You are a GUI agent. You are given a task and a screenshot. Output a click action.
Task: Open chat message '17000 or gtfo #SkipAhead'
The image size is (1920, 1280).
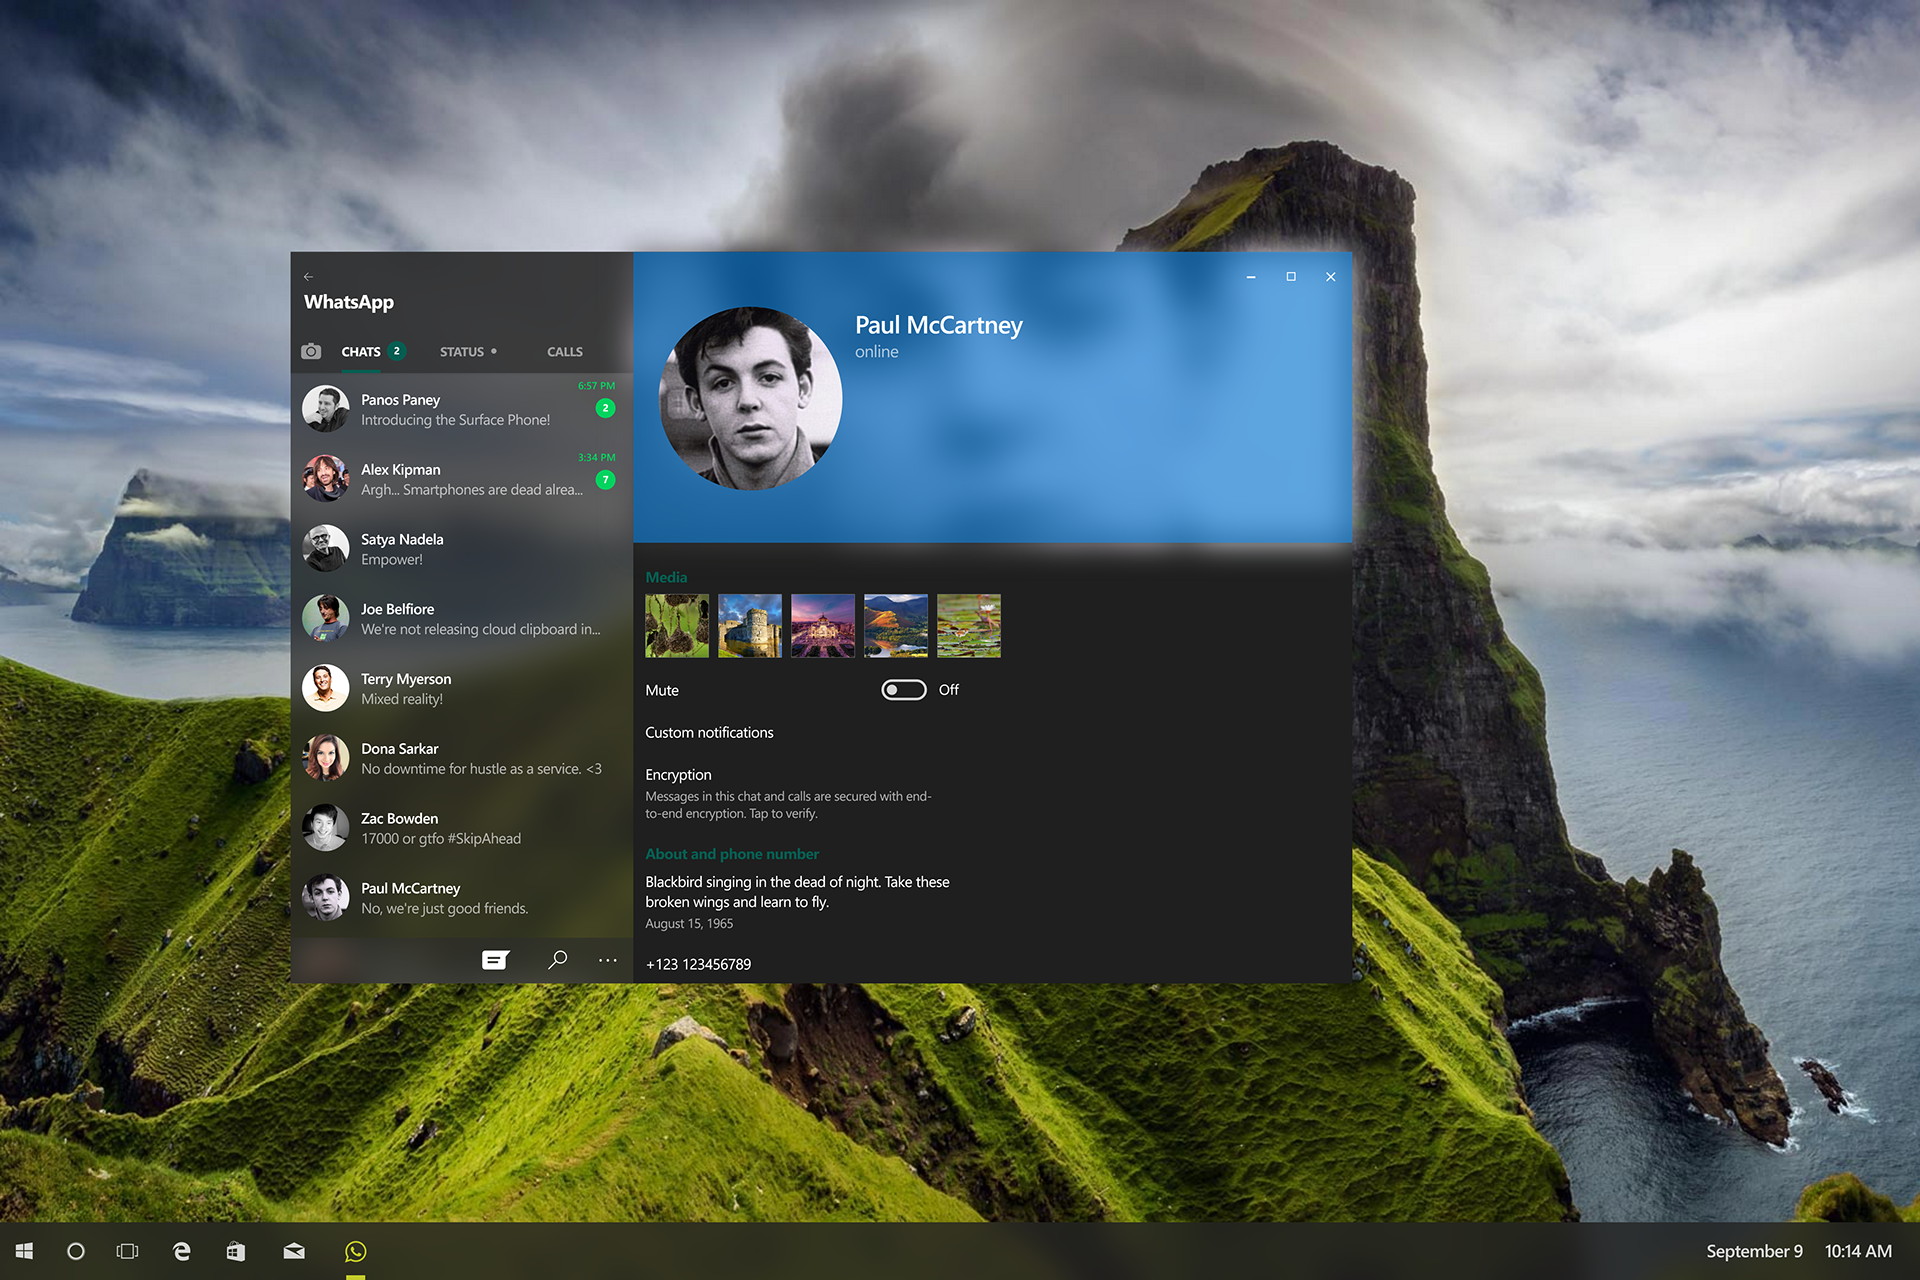(x=441, y=839)
